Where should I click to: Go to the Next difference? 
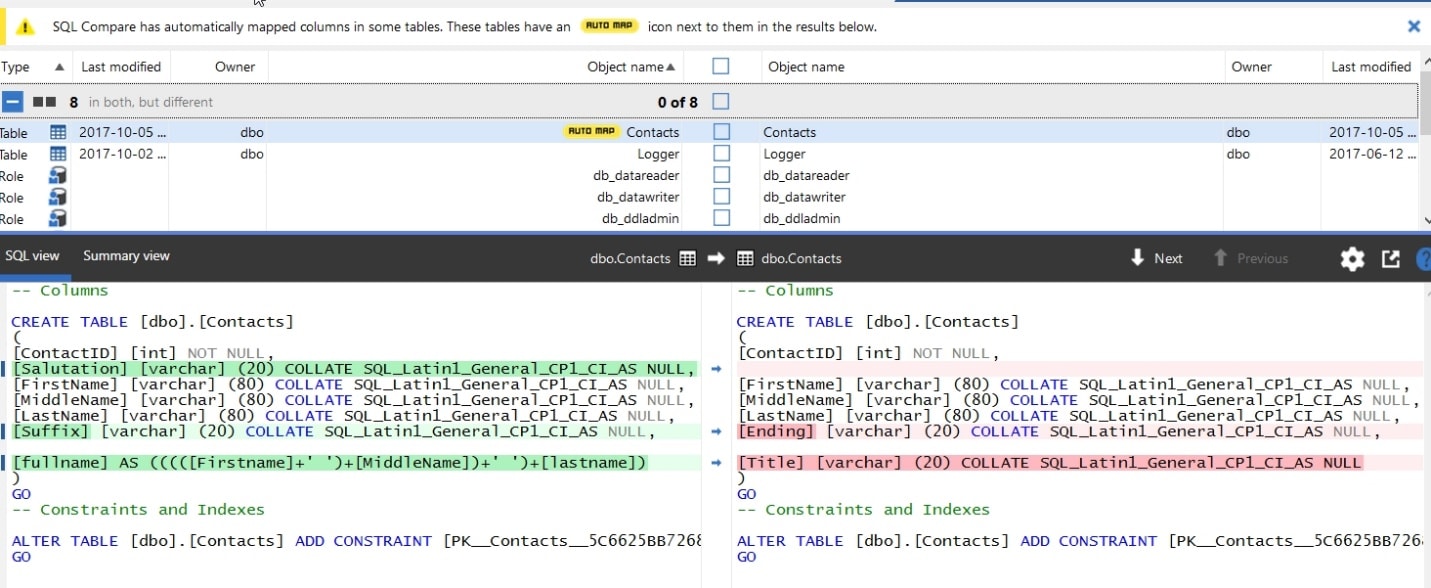point(1156,258)
